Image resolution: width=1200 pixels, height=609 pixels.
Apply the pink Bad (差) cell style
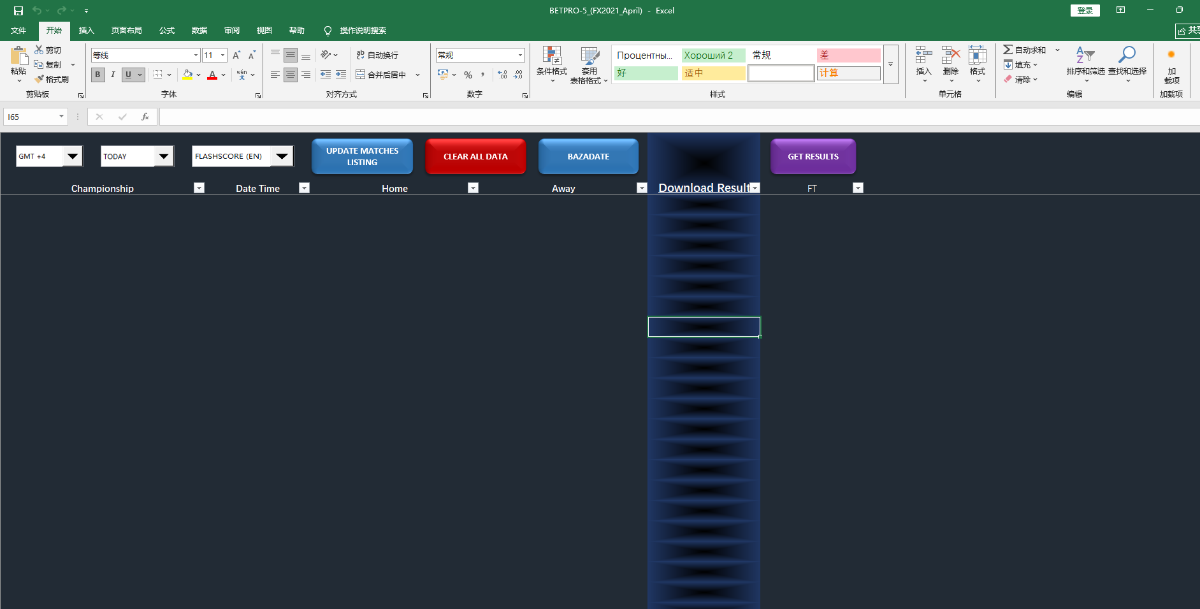pos(848,55)
